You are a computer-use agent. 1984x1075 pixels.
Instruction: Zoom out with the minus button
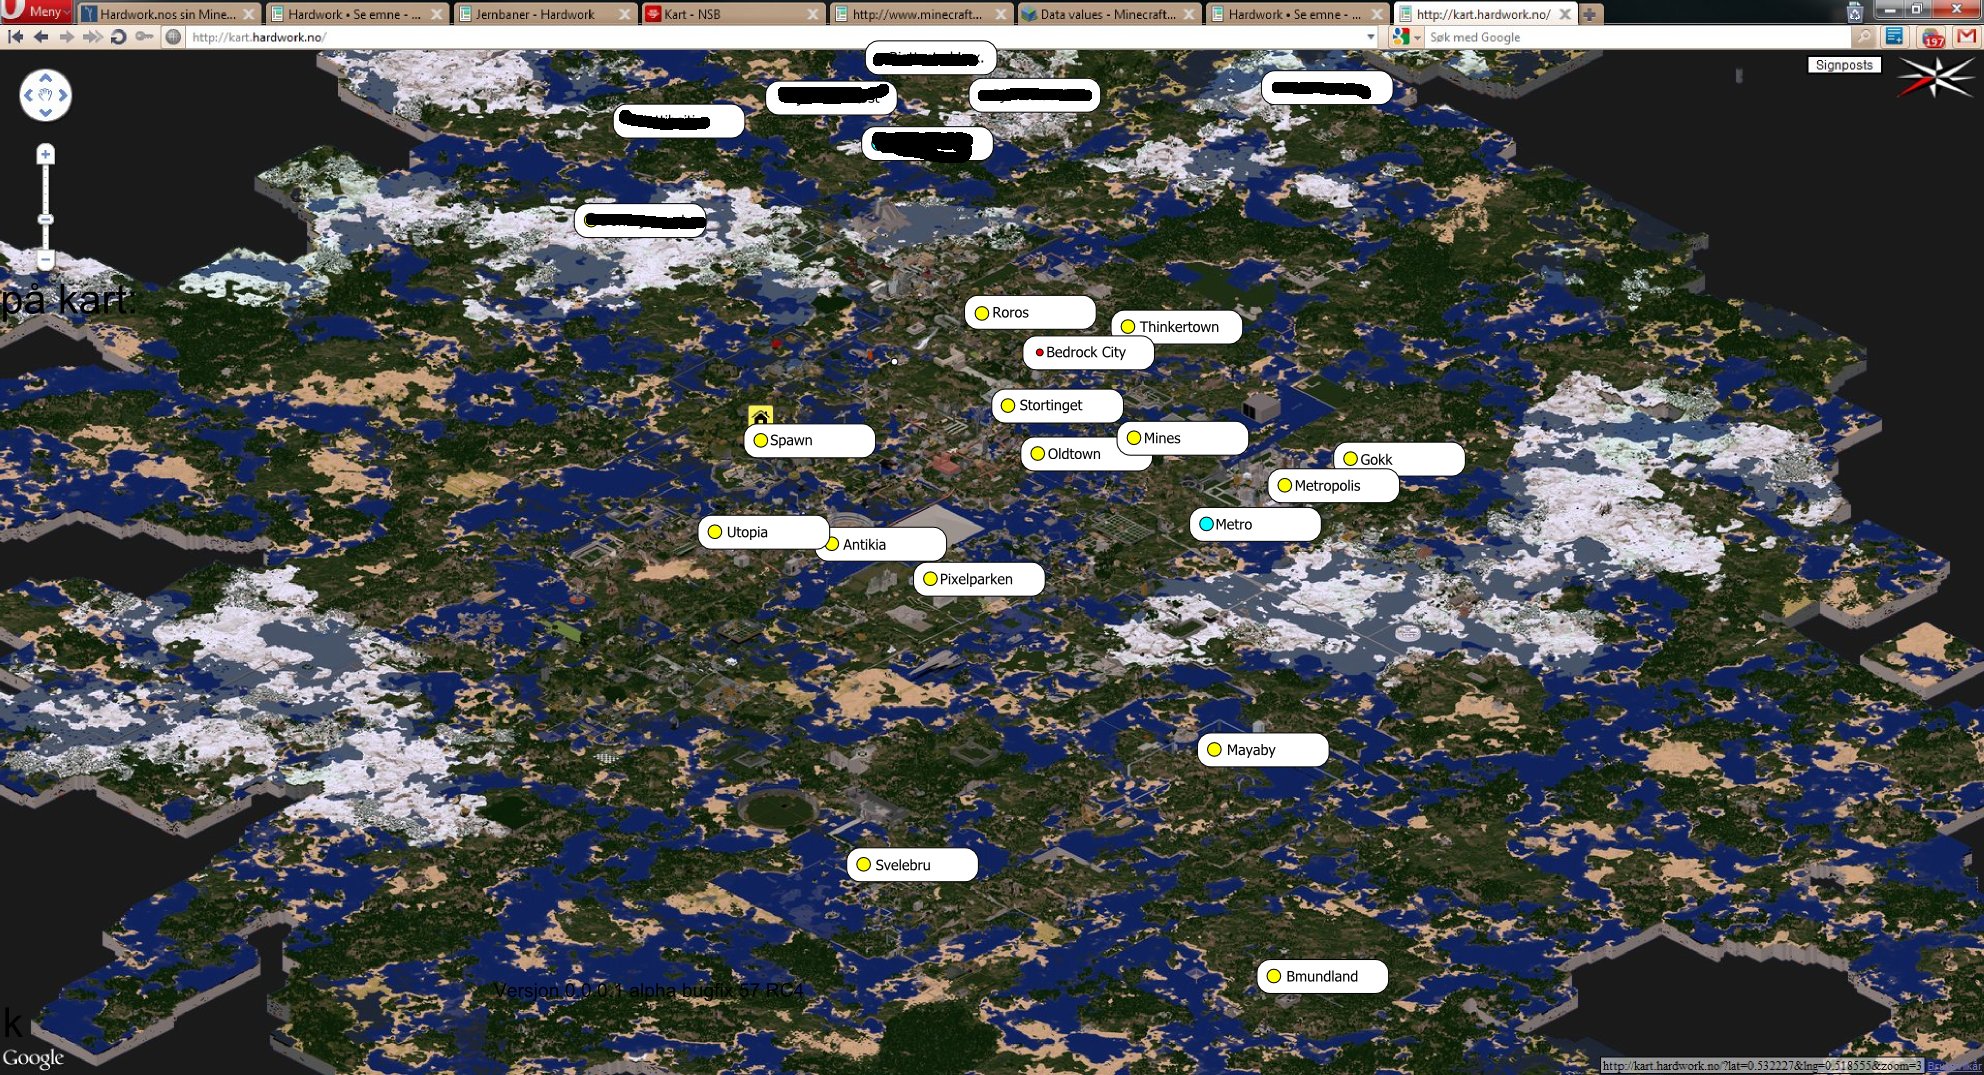coord(45,260)
